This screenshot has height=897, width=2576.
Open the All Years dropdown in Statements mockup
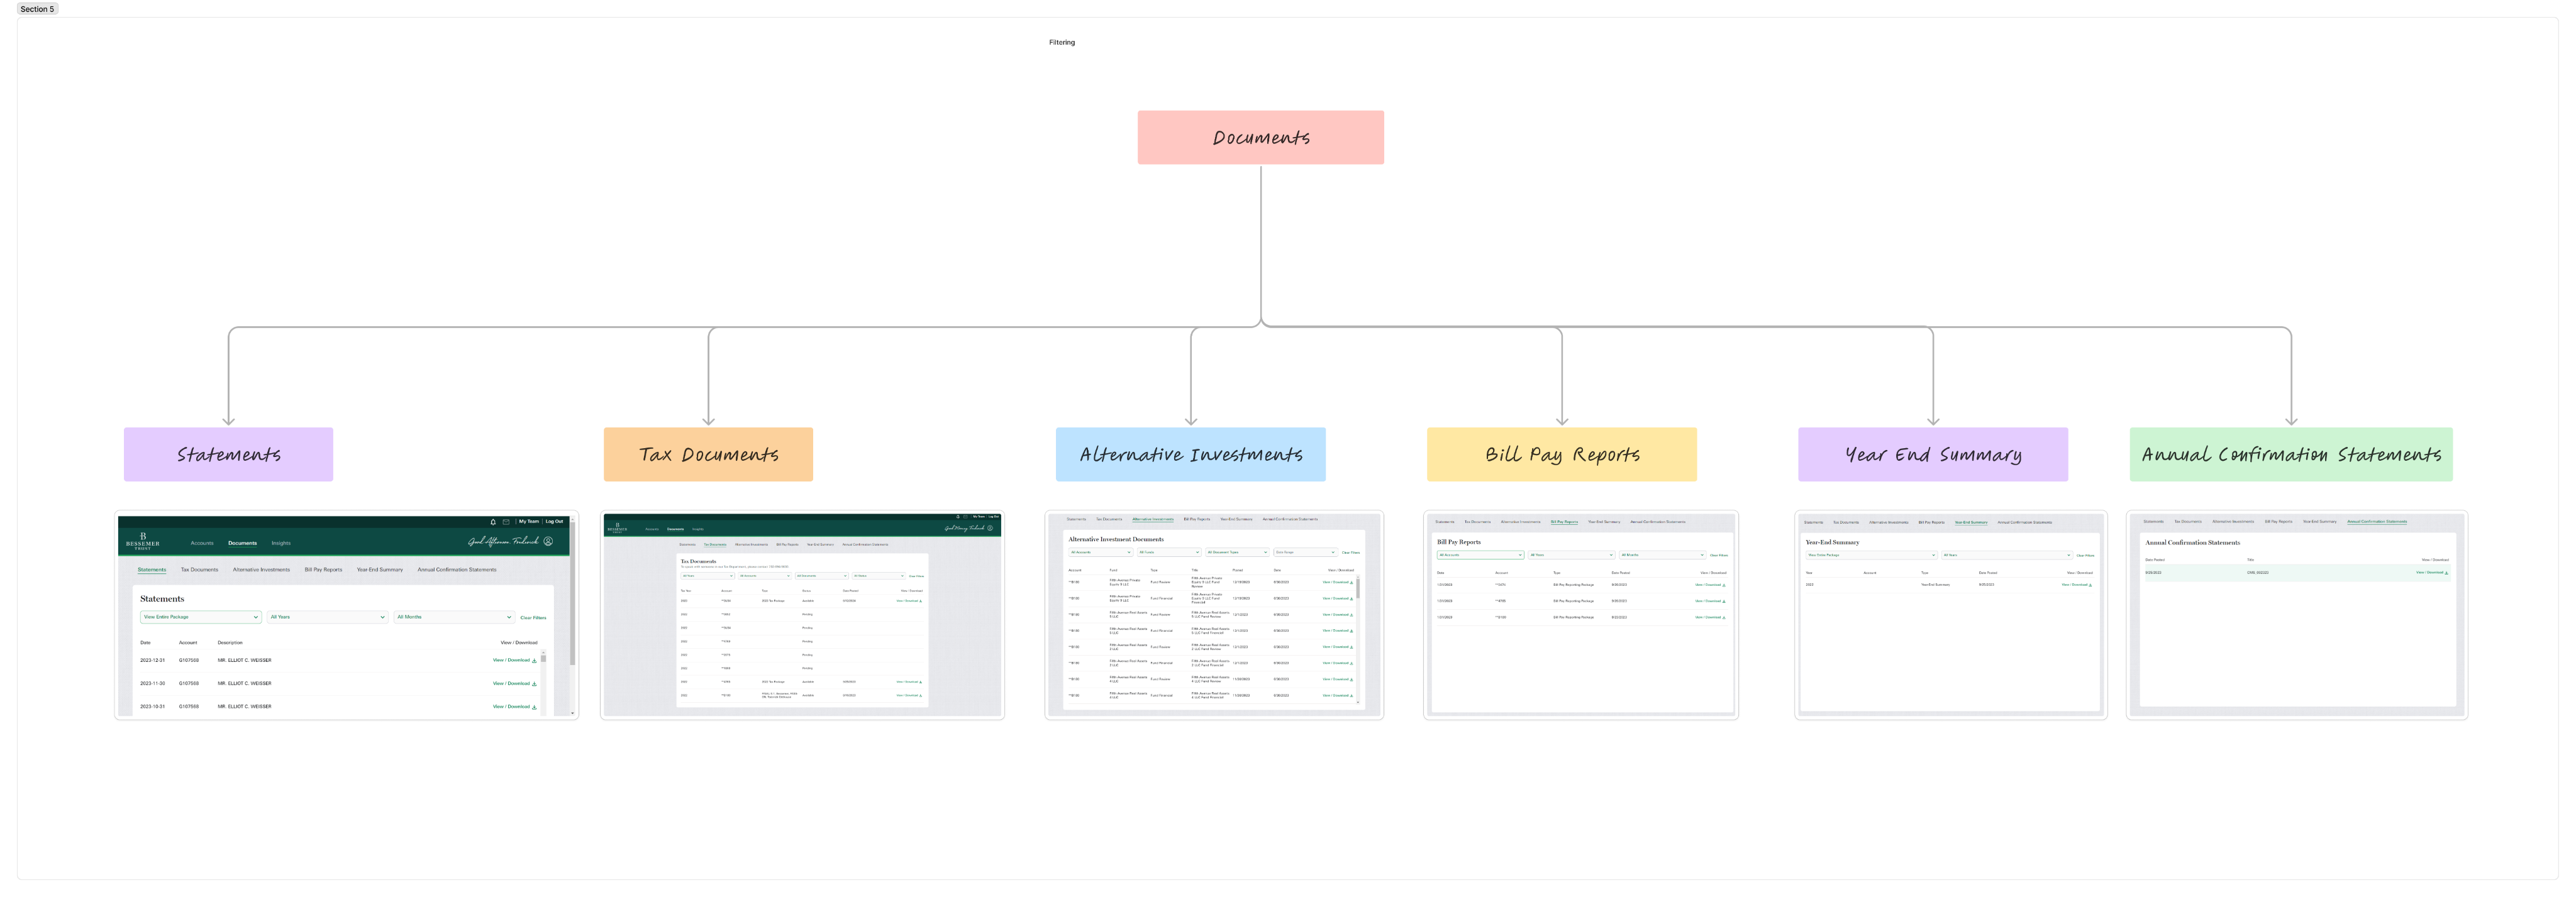coord(327,617)
